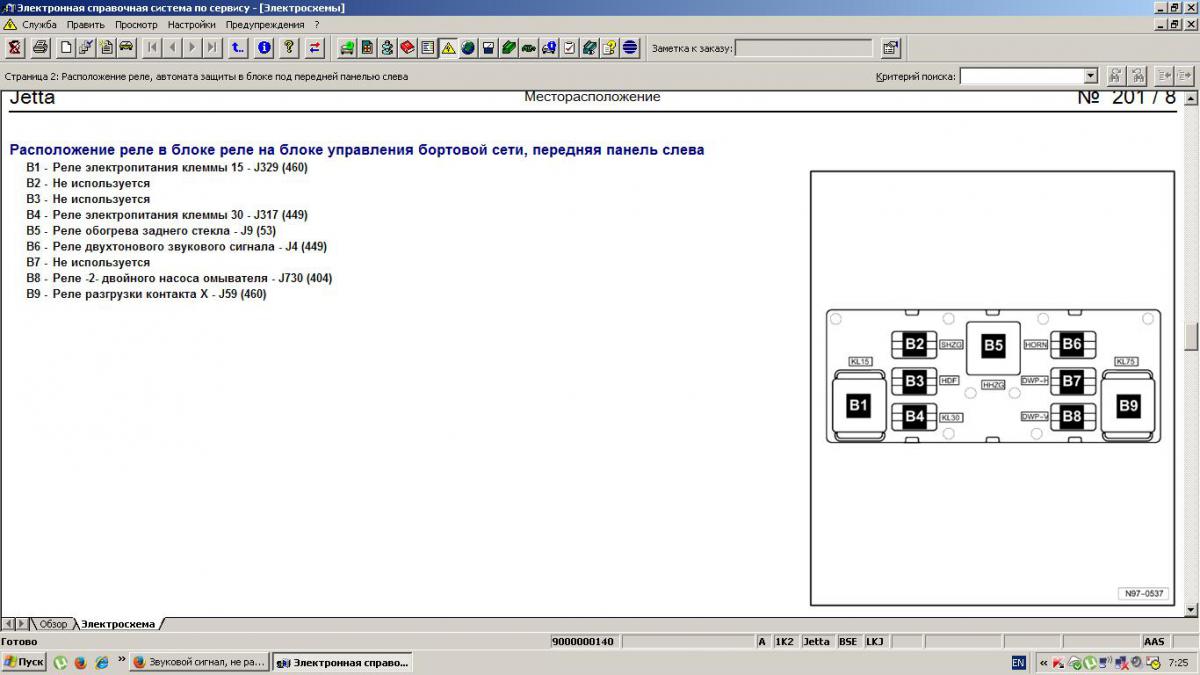Screen dimensions: 1200x675
Task: Click the Пуск start button
Action: tap(24, 662)
